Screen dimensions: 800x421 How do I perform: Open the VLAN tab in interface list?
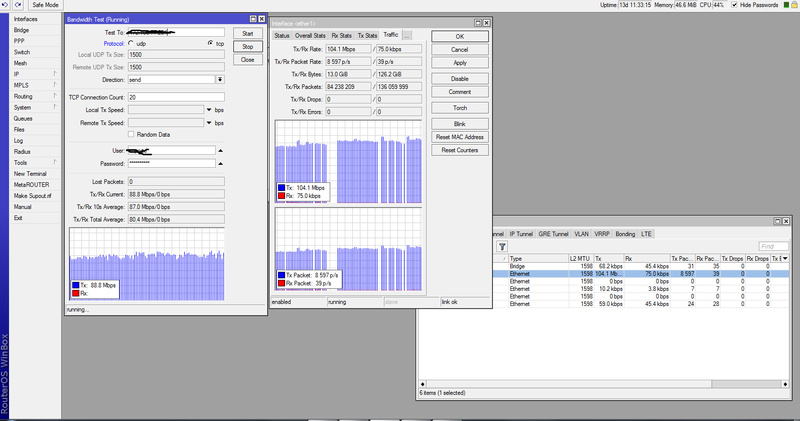[x=579, y=234]
